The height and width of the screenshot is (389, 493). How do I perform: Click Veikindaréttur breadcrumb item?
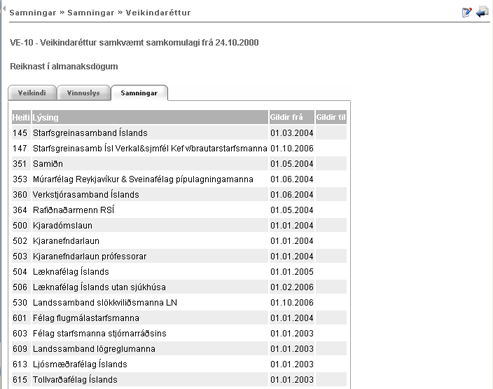tap(158, 13)
